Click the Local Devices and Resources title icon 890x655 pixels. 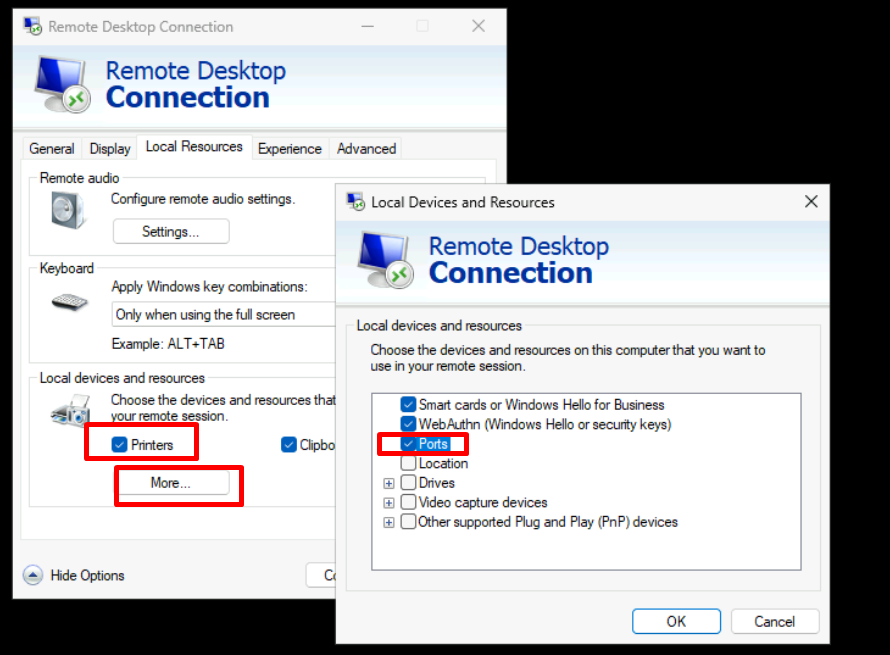[356, 201]
